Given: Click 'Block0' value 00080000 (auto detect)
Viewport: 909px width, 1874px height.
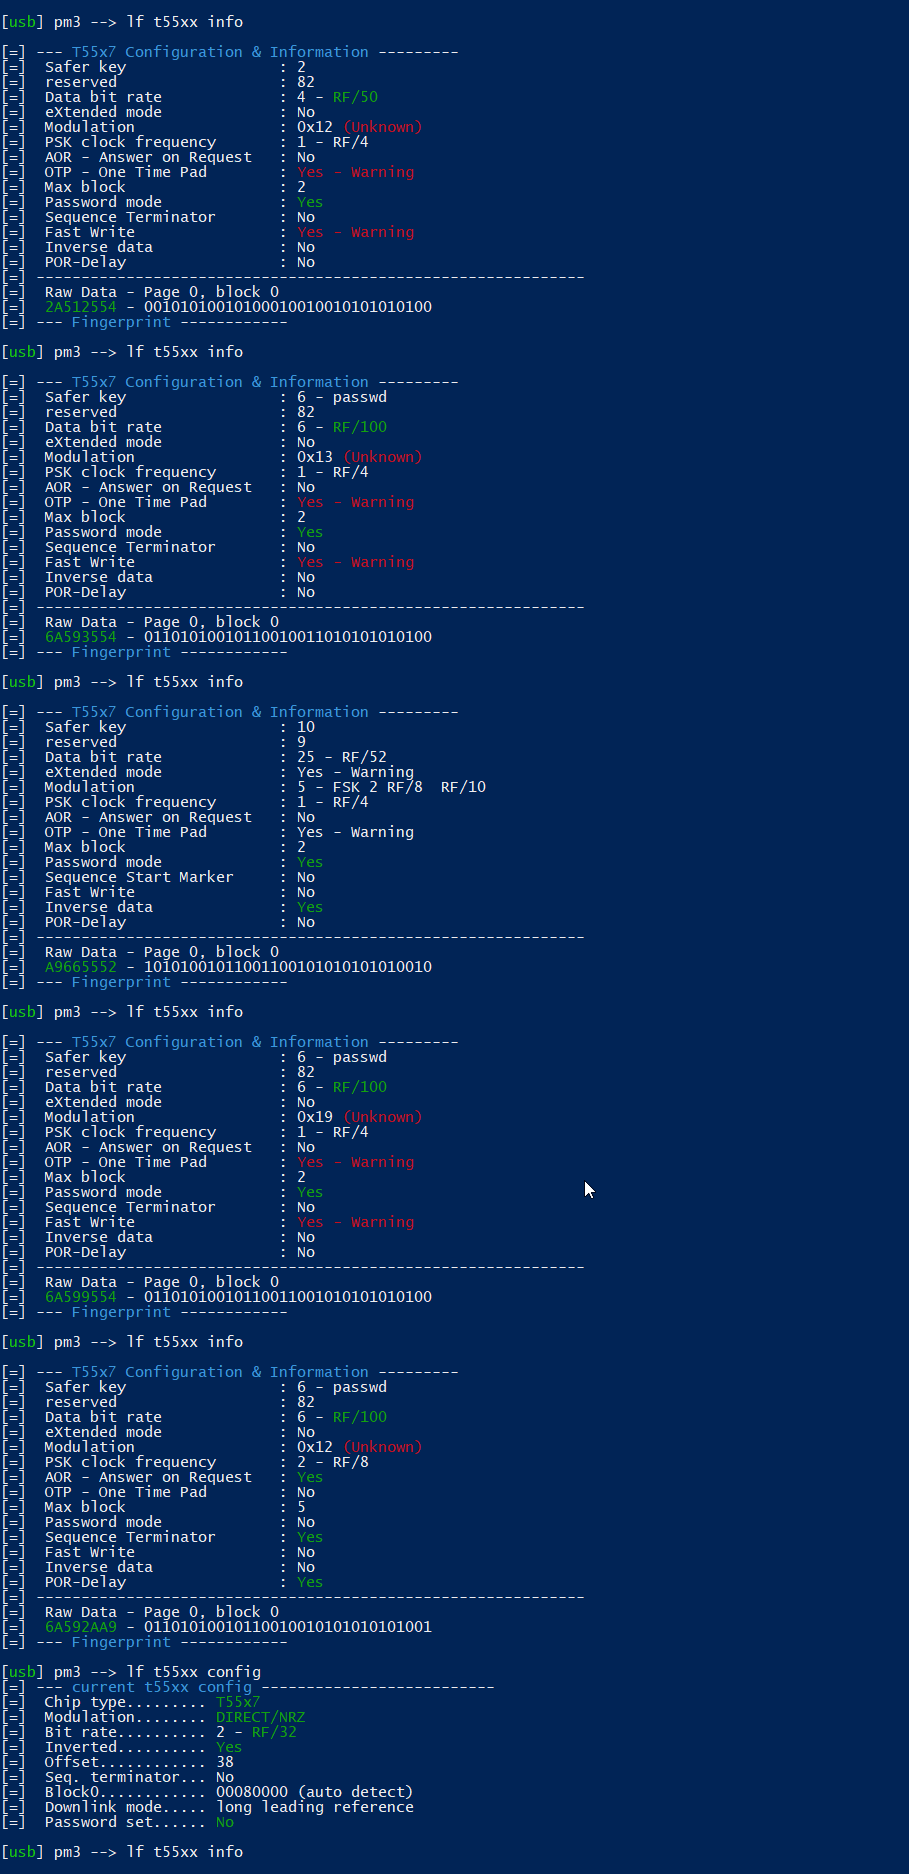Looking at the screenshot, I should pyautogui.click(x=314, y=1792).
